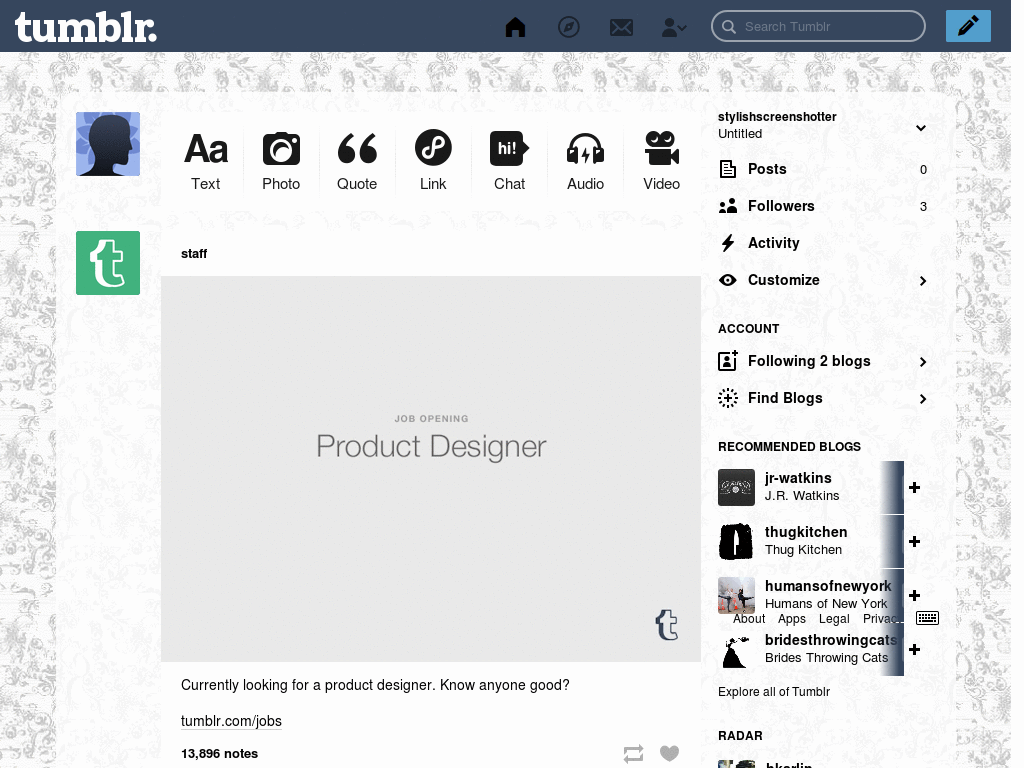Image resolution: width=1024 pixels, height=768 pixels.
Task: Create a Text post
Action: pos(206,158)
